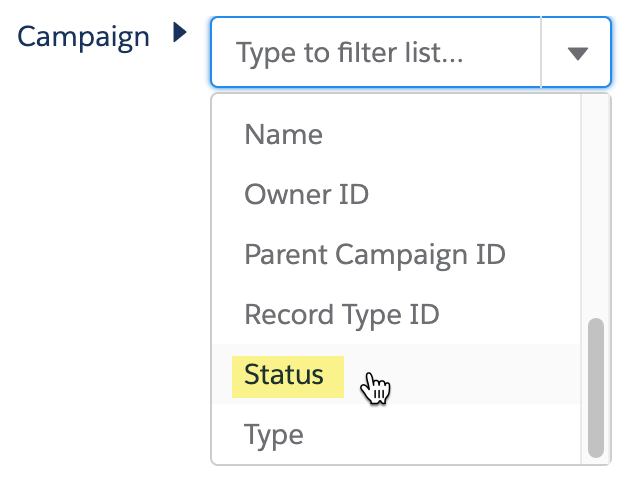The image size is (640, 480).
Task: Click the Campaign label text
Action: [x=83, y=37]
